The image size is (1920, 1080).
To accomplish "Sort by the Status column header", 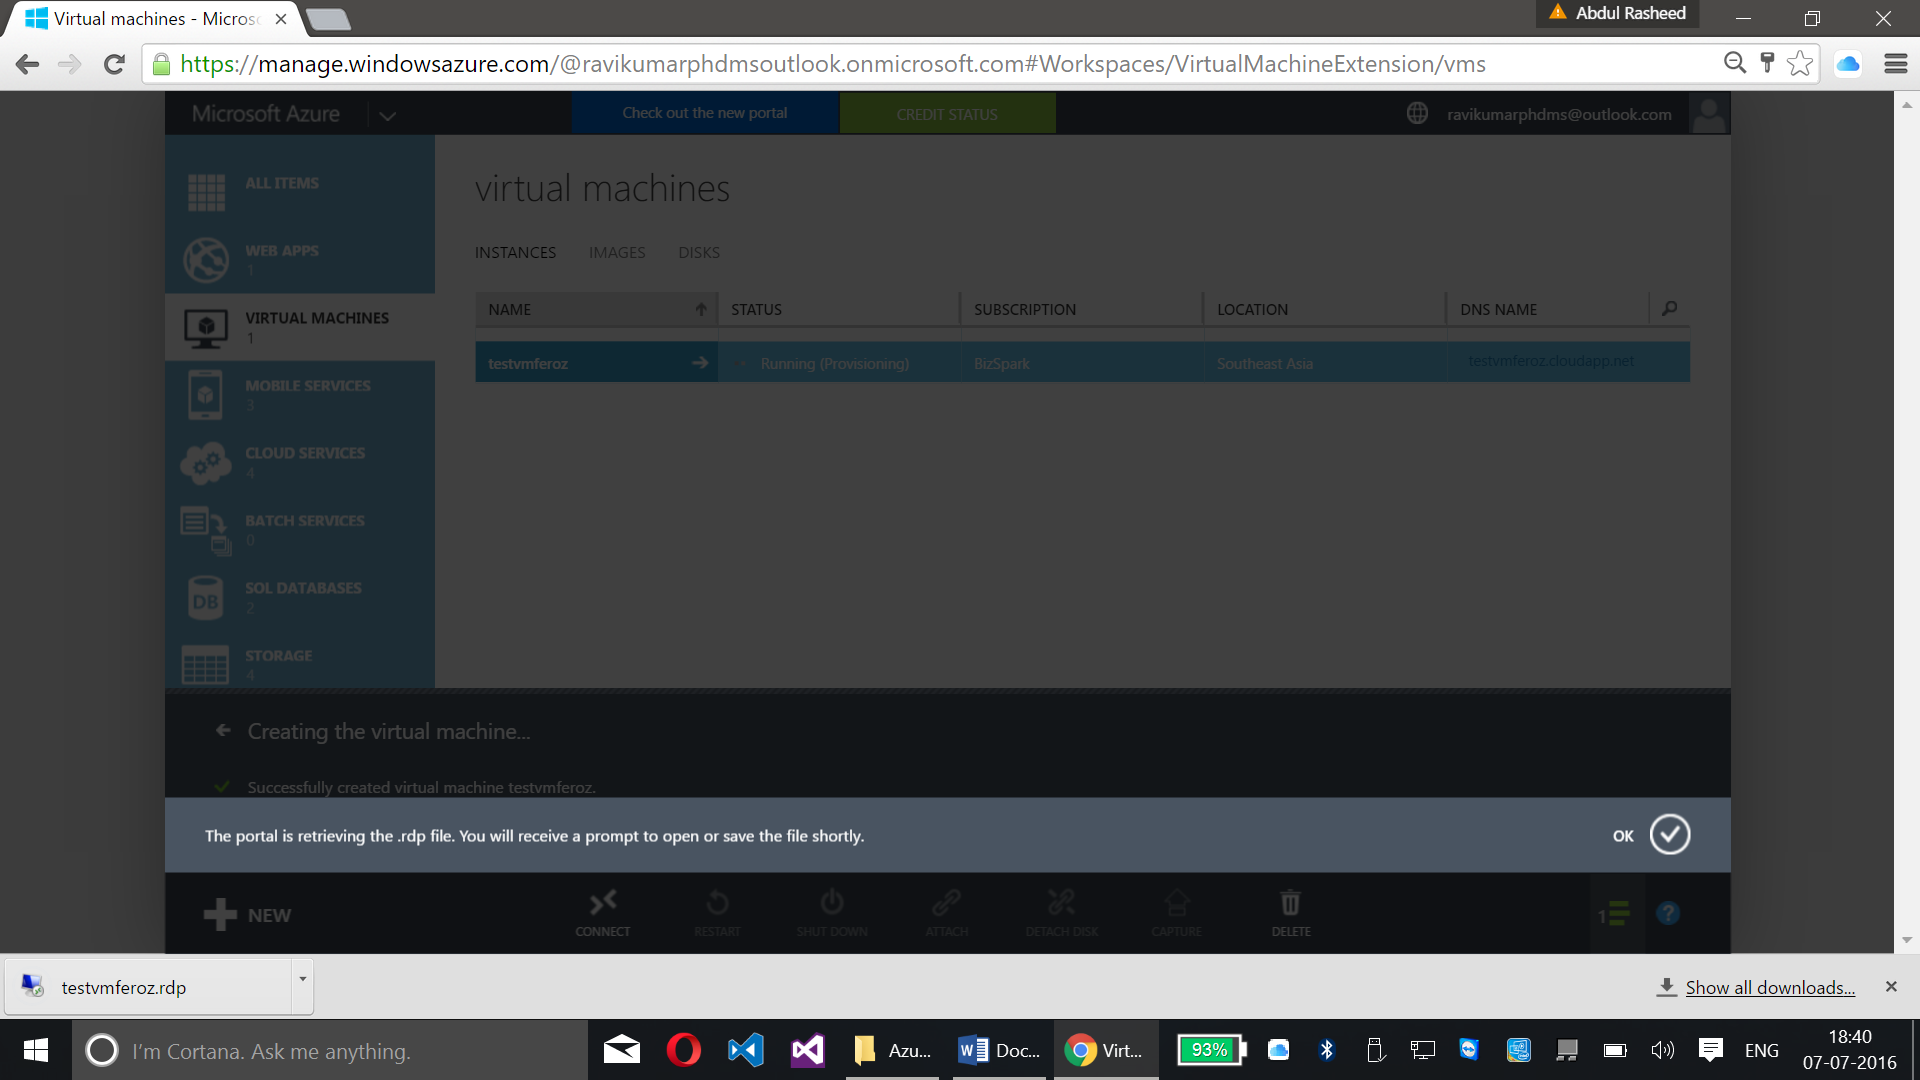I will pos(839,309).
